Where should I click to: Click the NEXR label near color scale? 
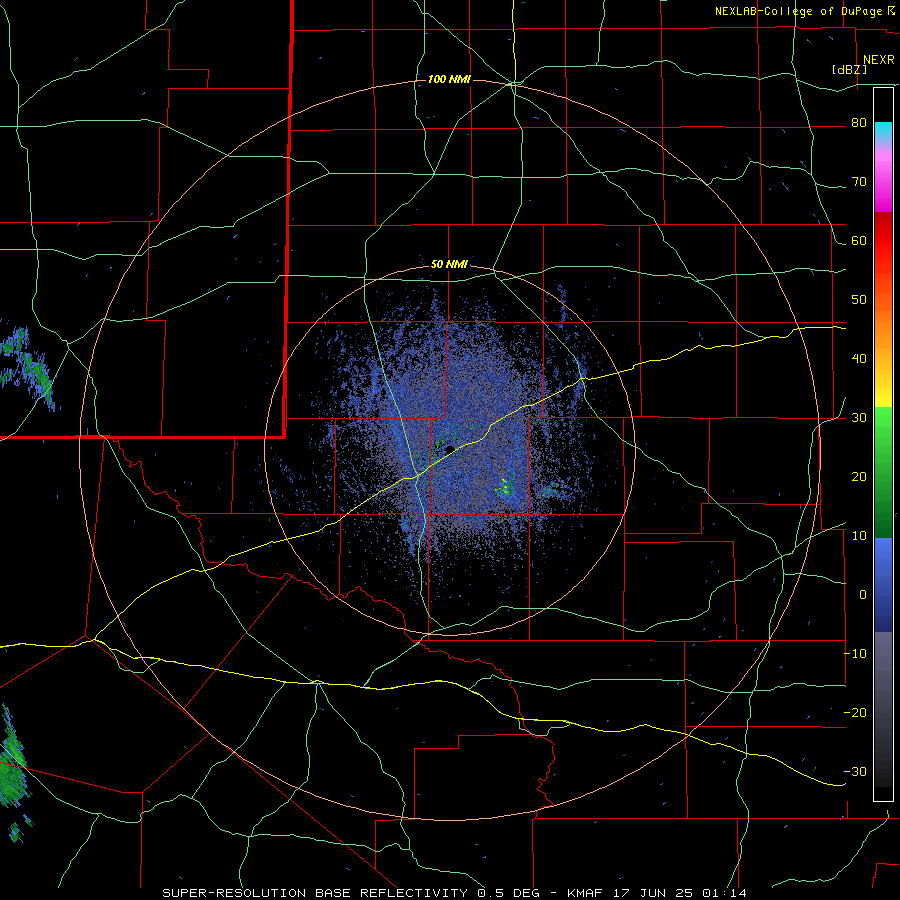(x=878, y=60)
